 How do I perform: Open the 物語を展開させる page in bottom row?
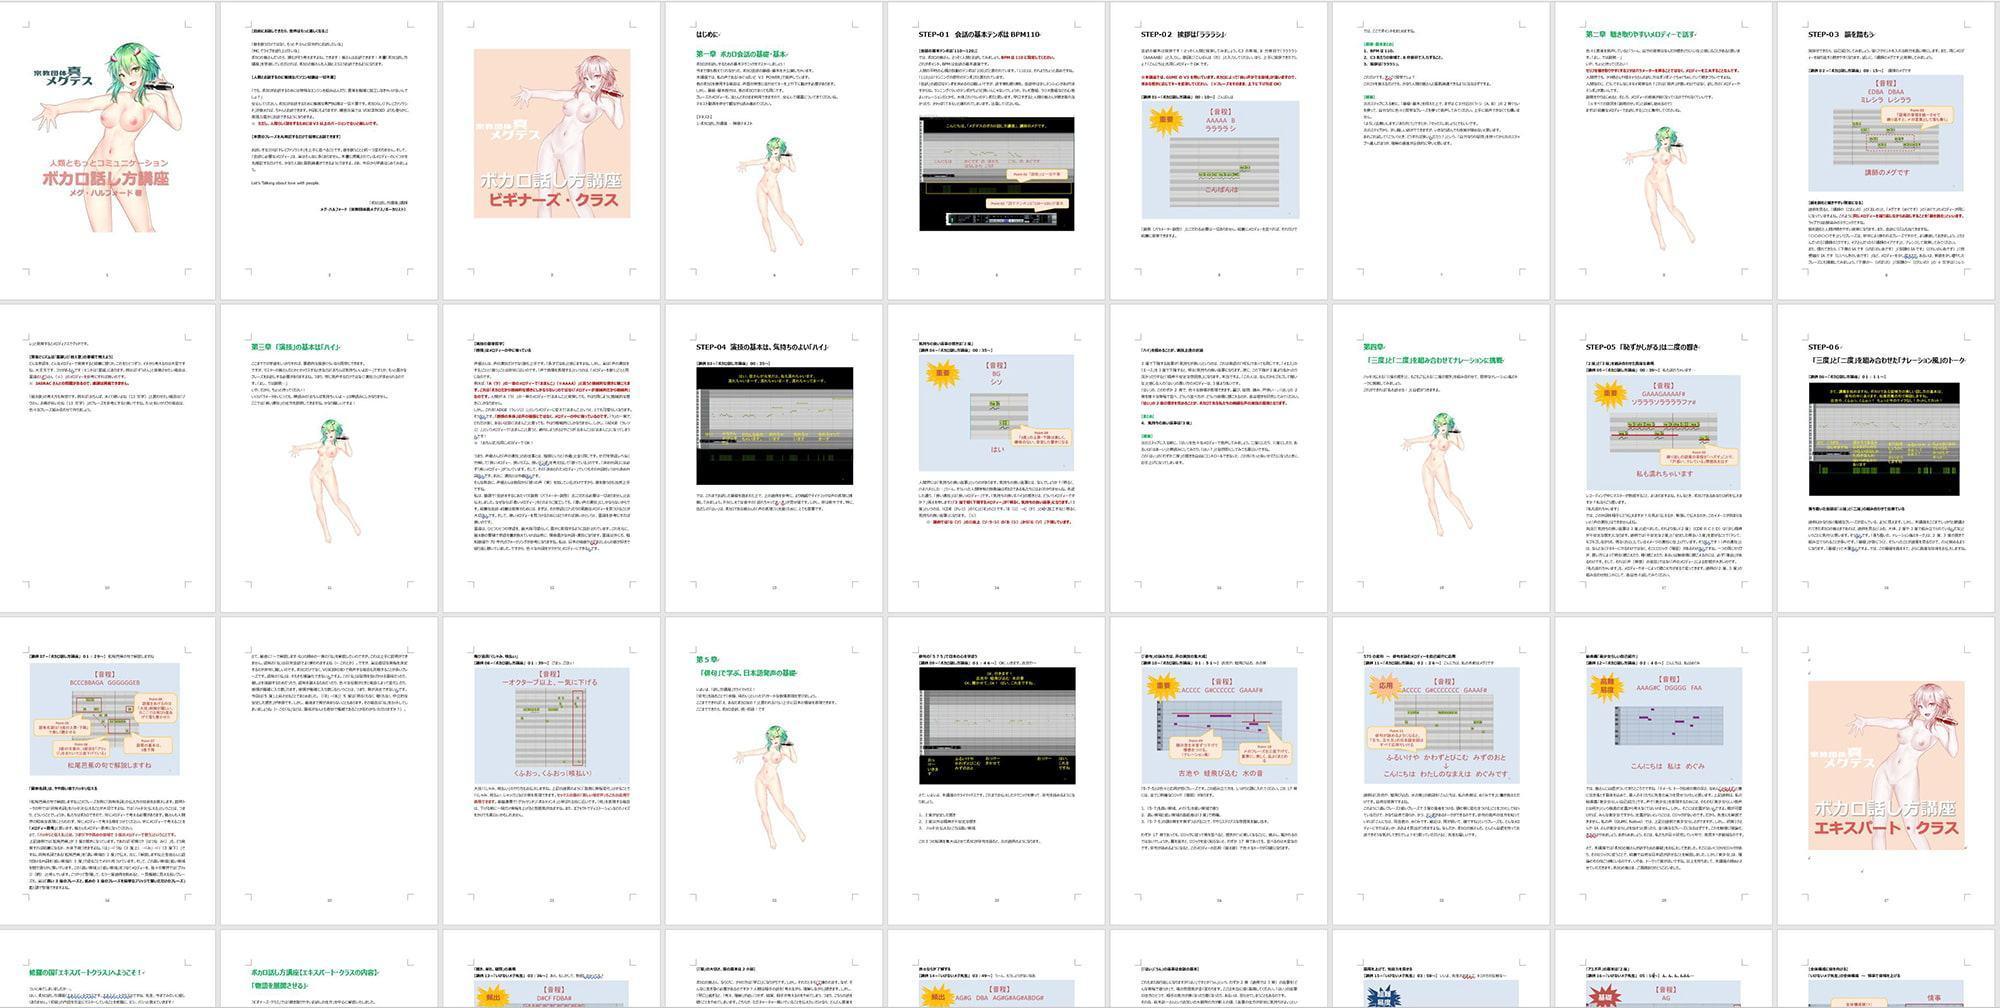pos(329,985)
